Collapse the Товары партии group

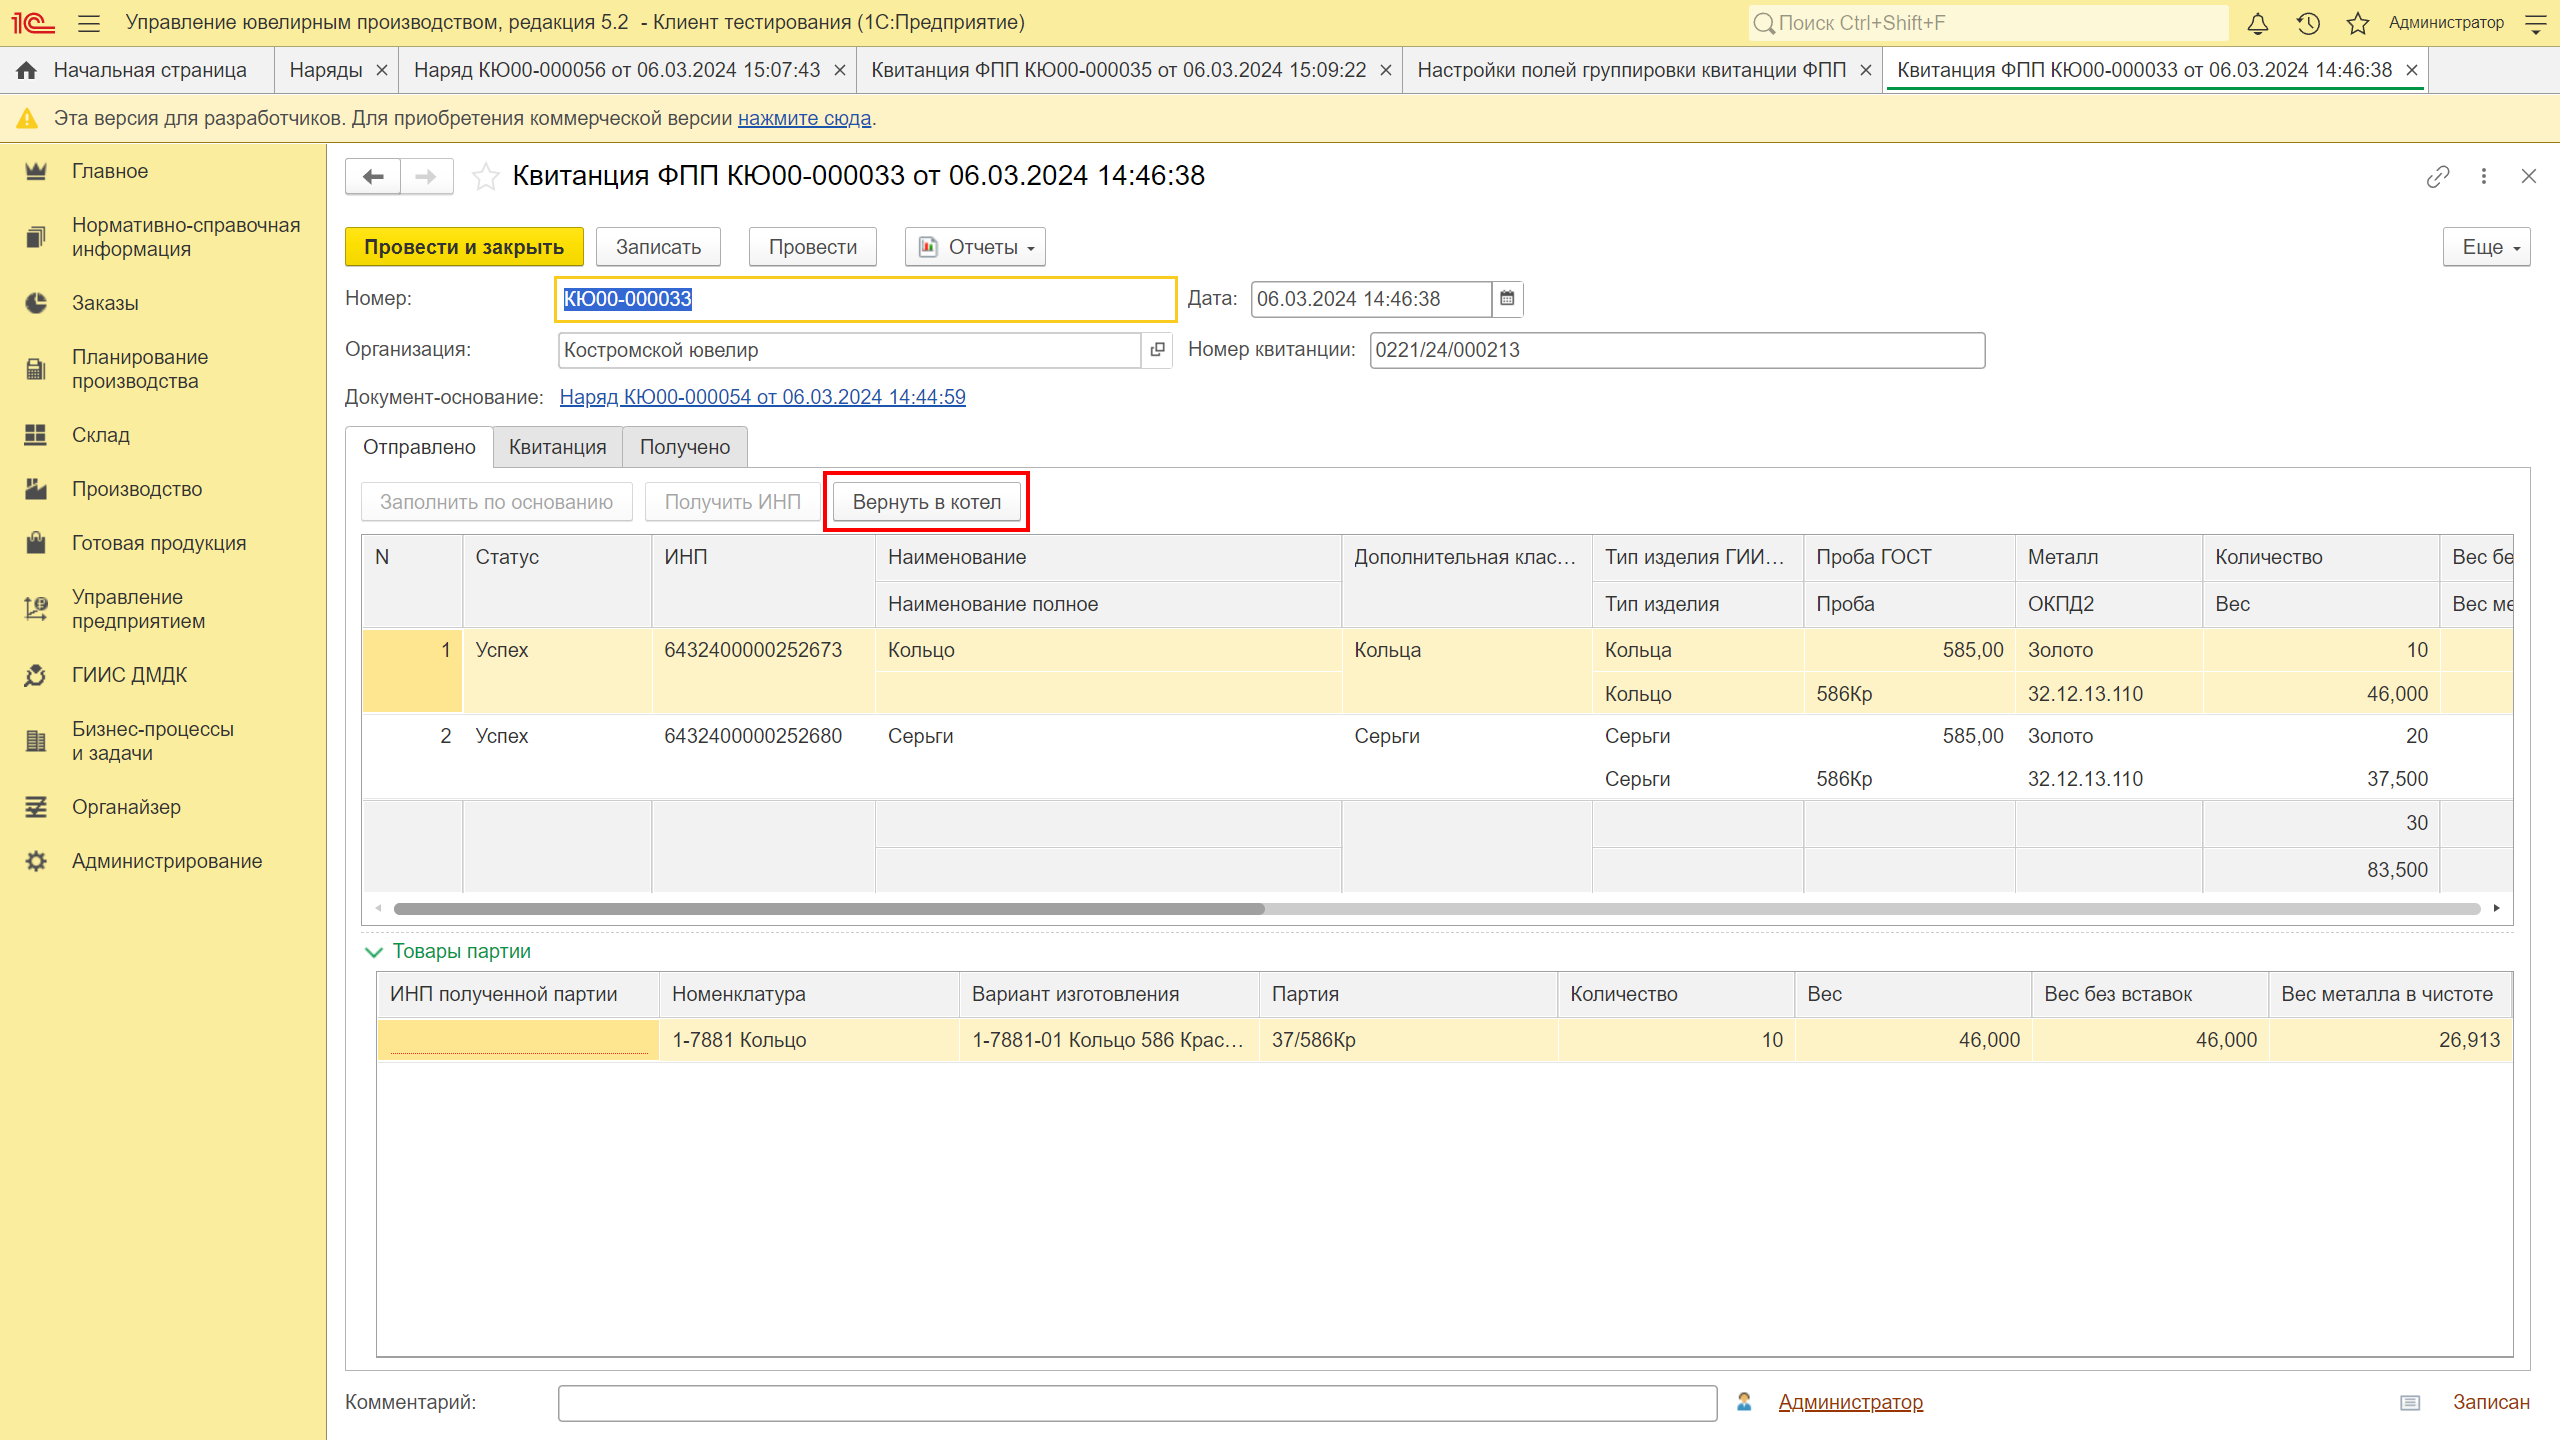(374, 952)
